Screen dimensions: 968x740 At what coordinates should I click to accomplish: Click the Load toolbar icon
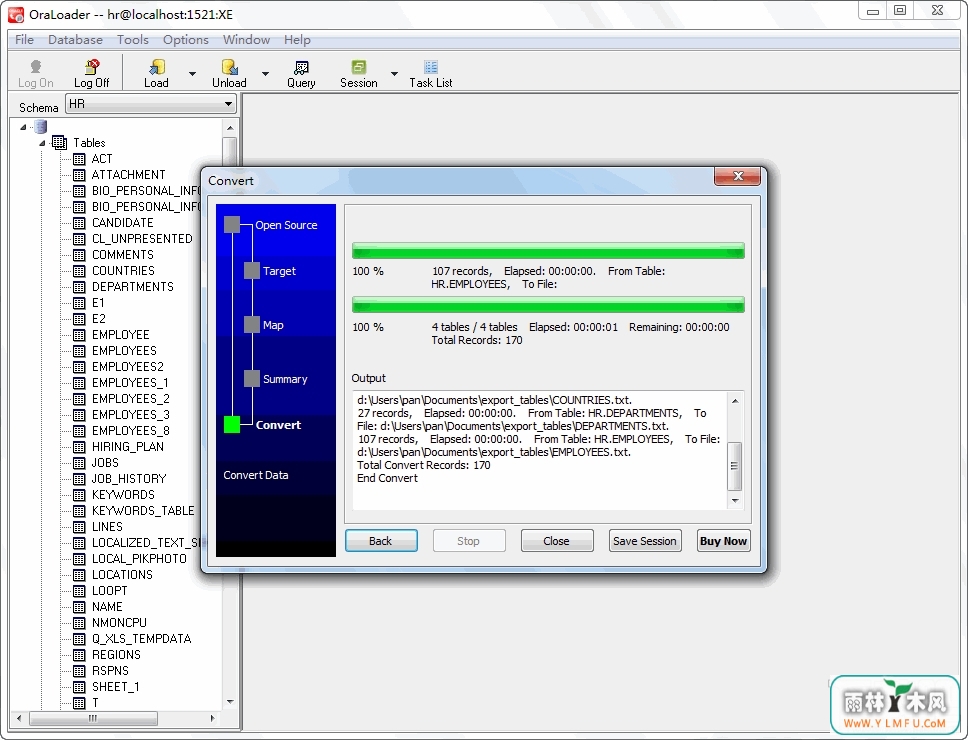pyautogui.click(x=156, y=67)
